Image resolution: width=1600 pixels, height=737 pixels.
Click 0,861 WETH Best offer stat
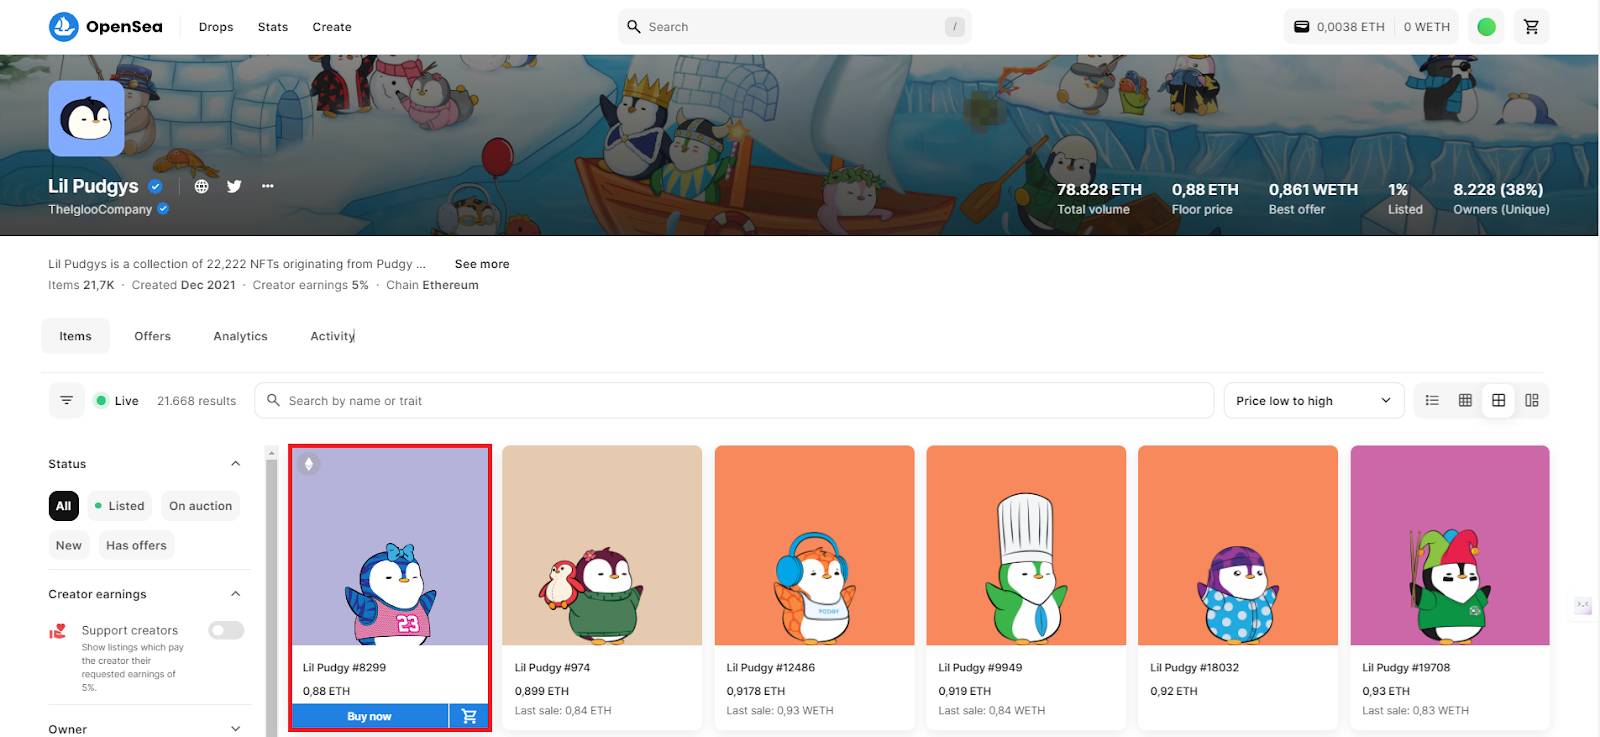coord(1313,198)
